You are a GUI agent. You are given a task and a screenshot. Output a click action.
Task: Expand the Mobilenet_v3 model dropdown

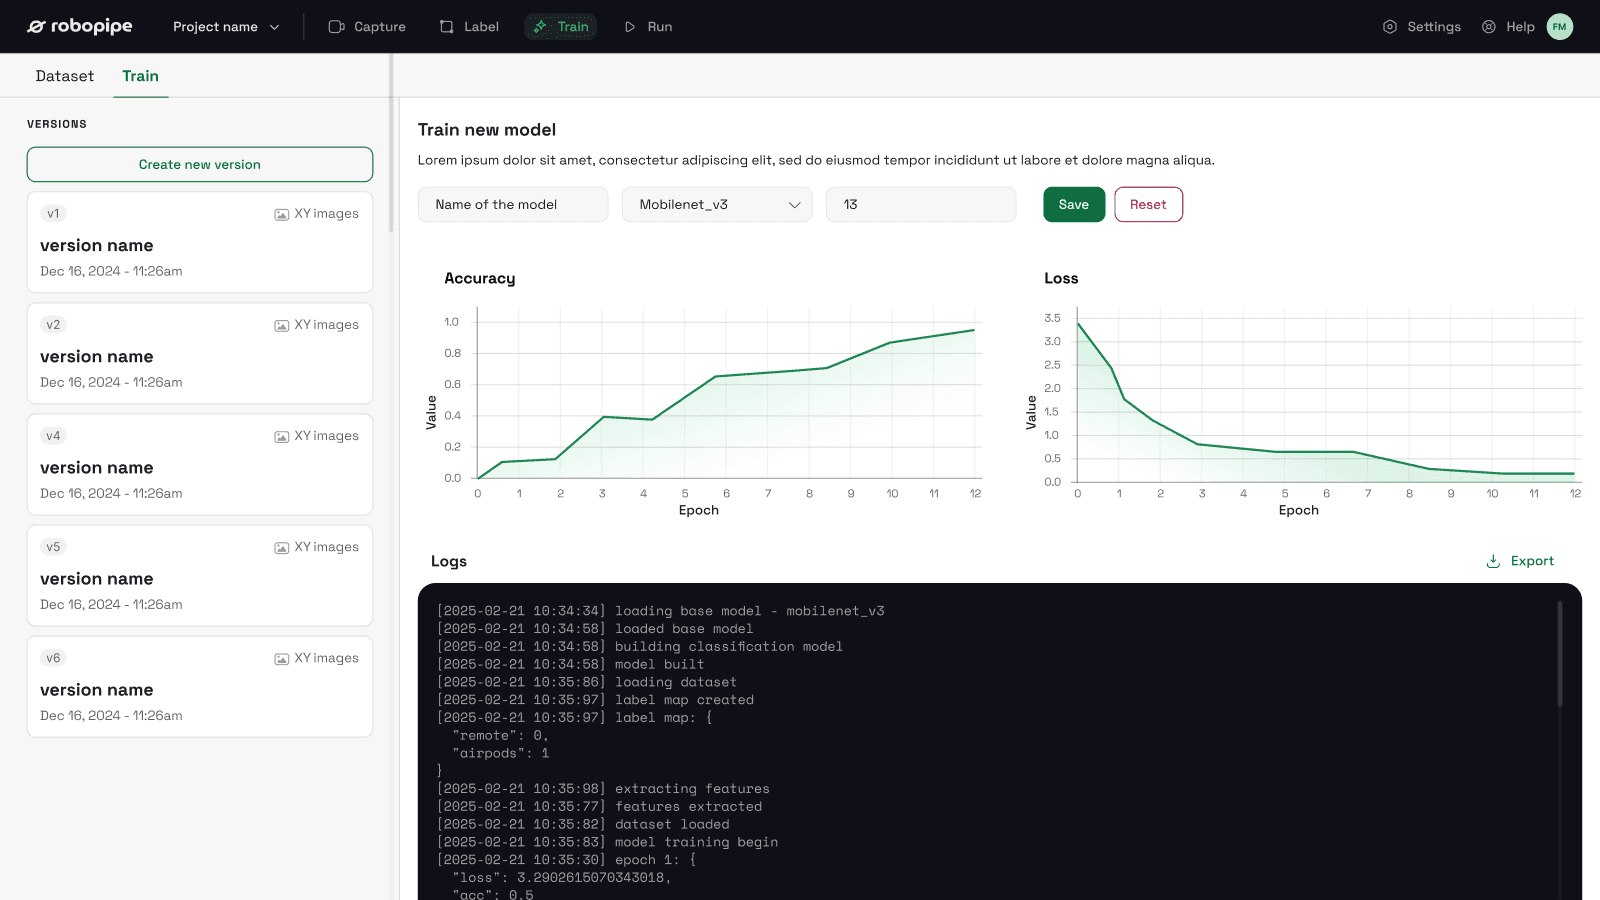(717, 205)
